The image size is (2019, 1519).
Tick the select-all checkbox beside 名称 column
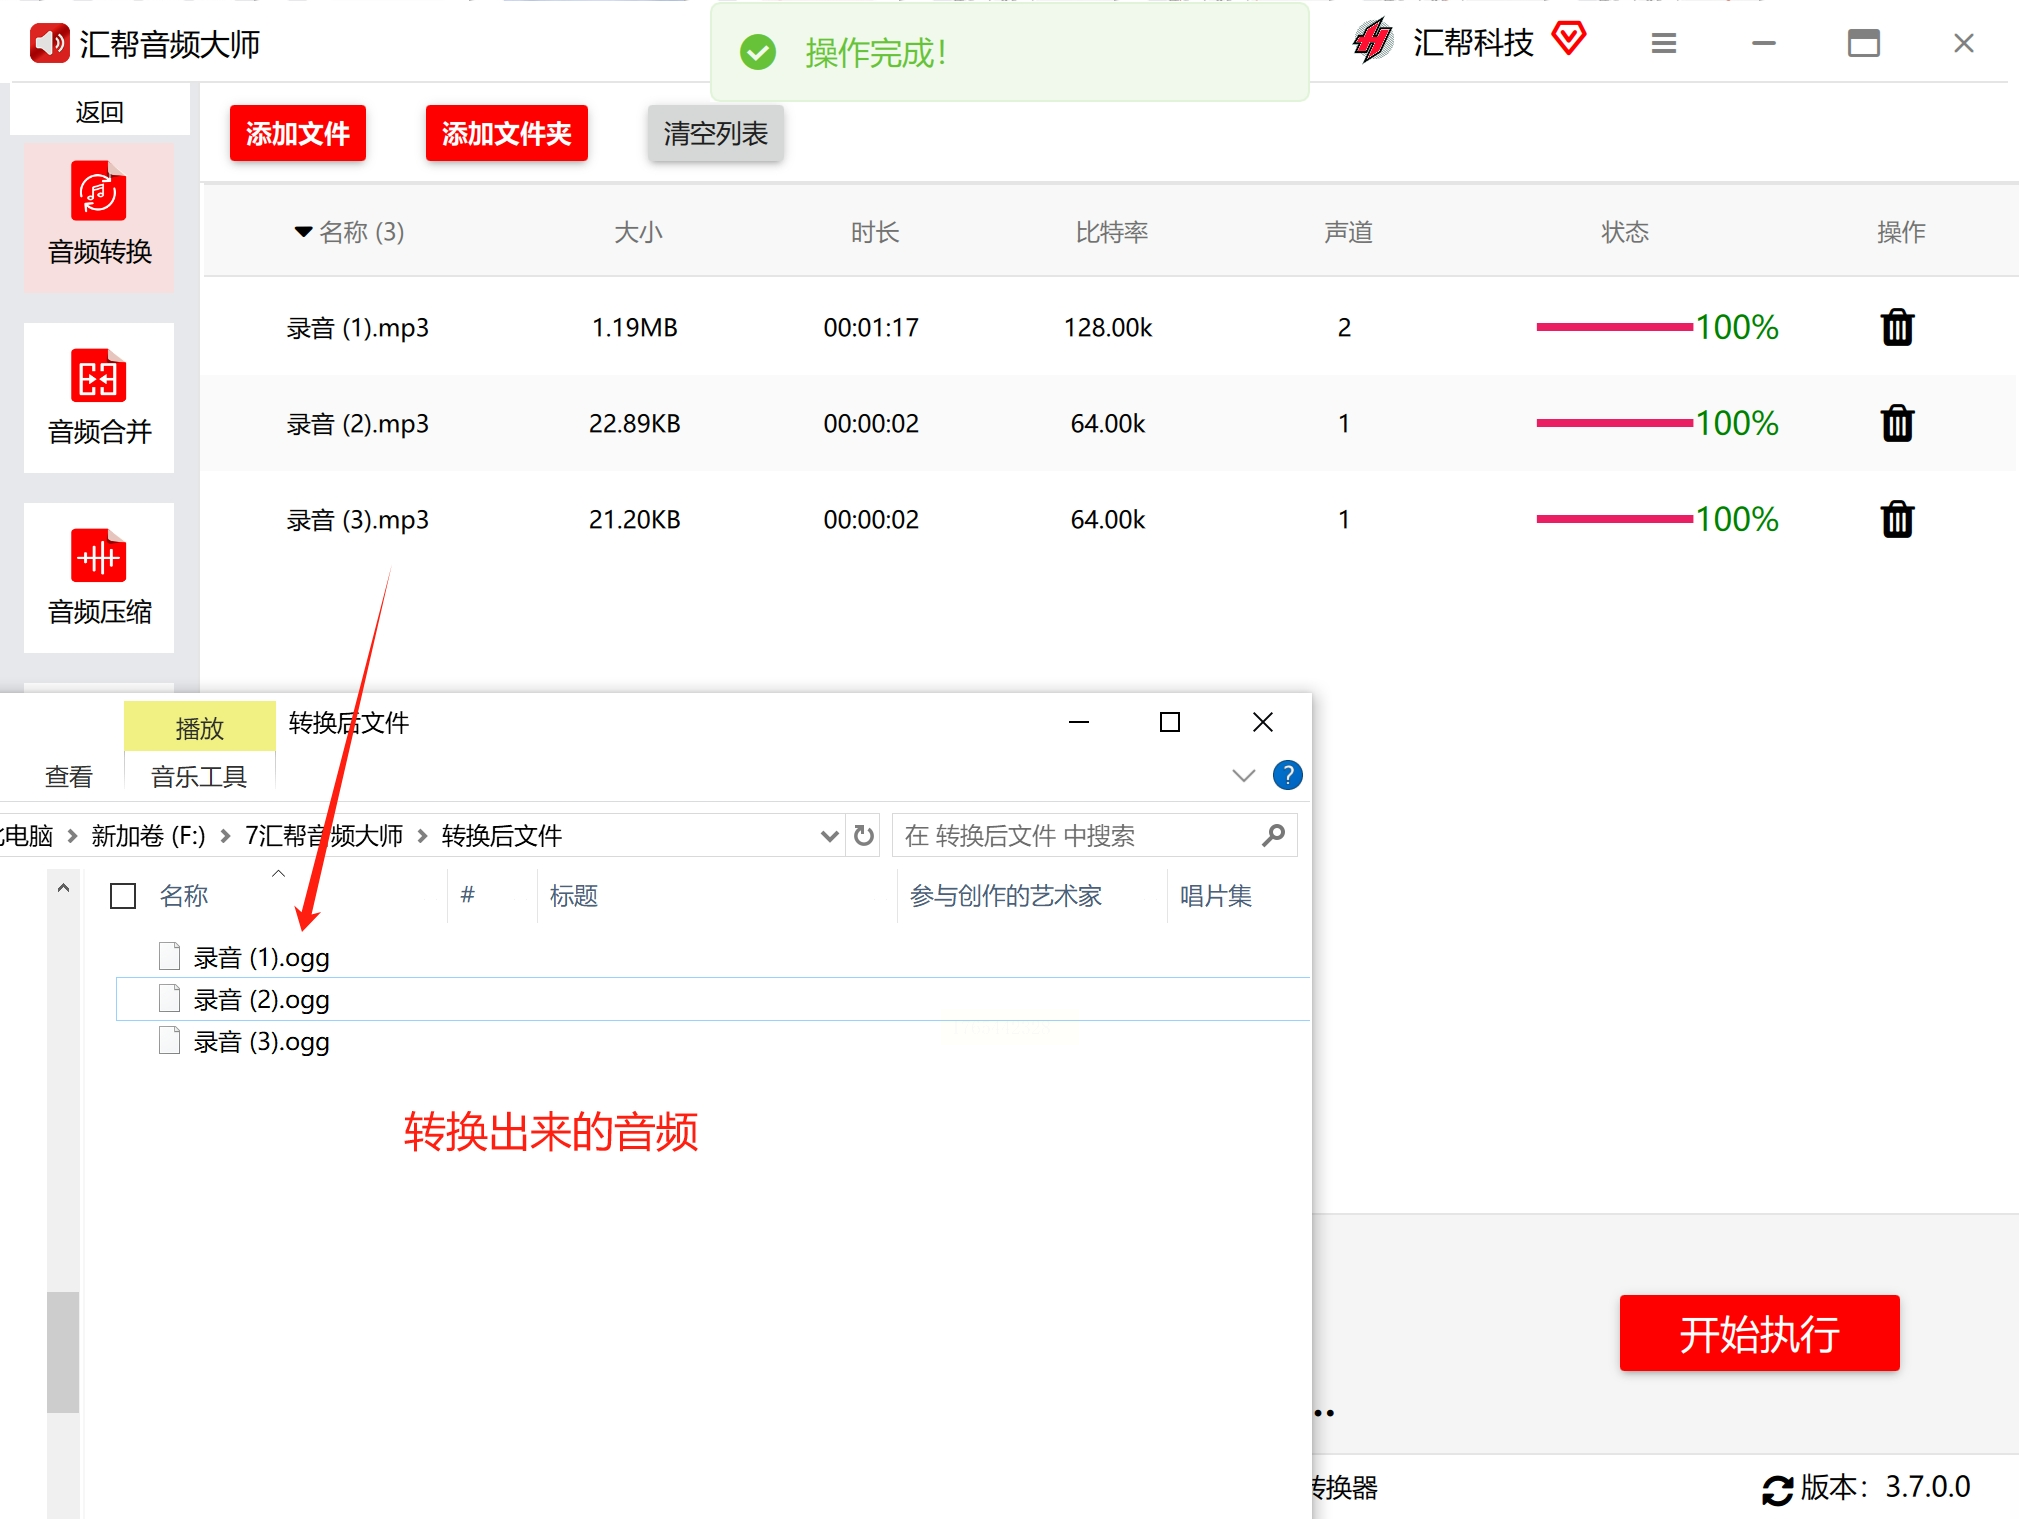[123, 895]
